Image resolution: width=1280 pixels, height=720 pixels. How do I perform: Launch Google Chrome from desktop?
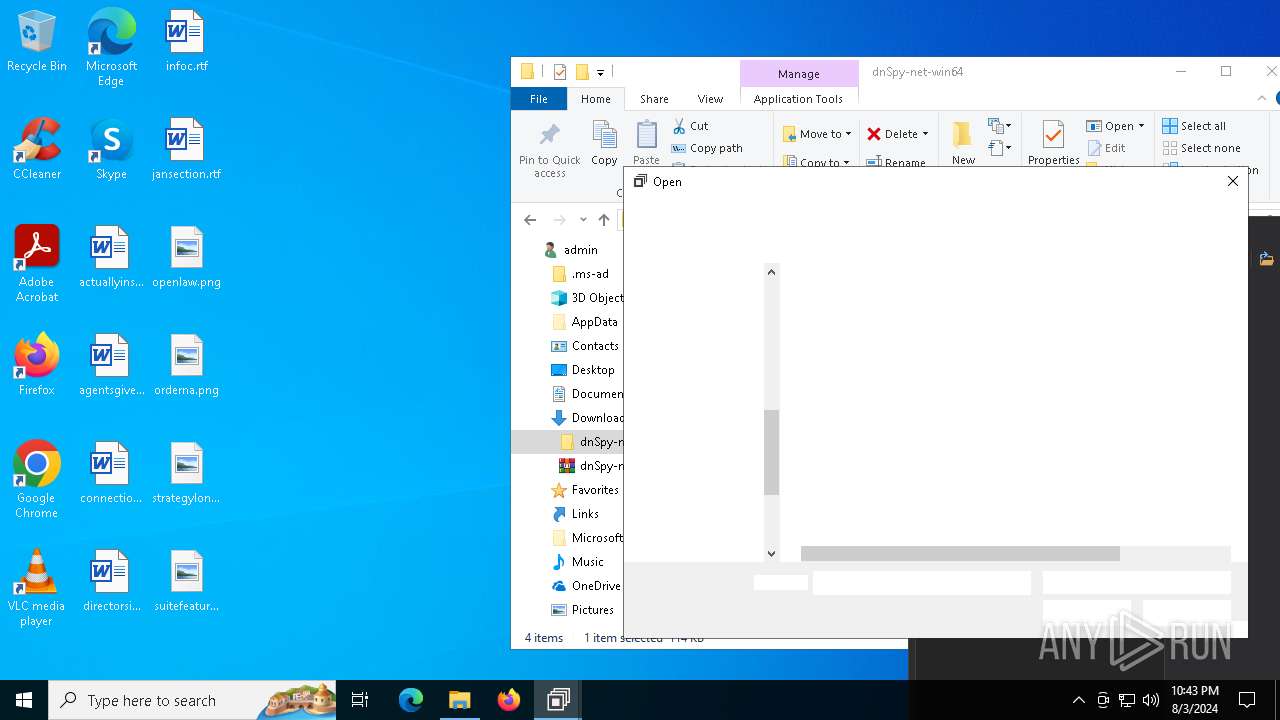(37, 480)
